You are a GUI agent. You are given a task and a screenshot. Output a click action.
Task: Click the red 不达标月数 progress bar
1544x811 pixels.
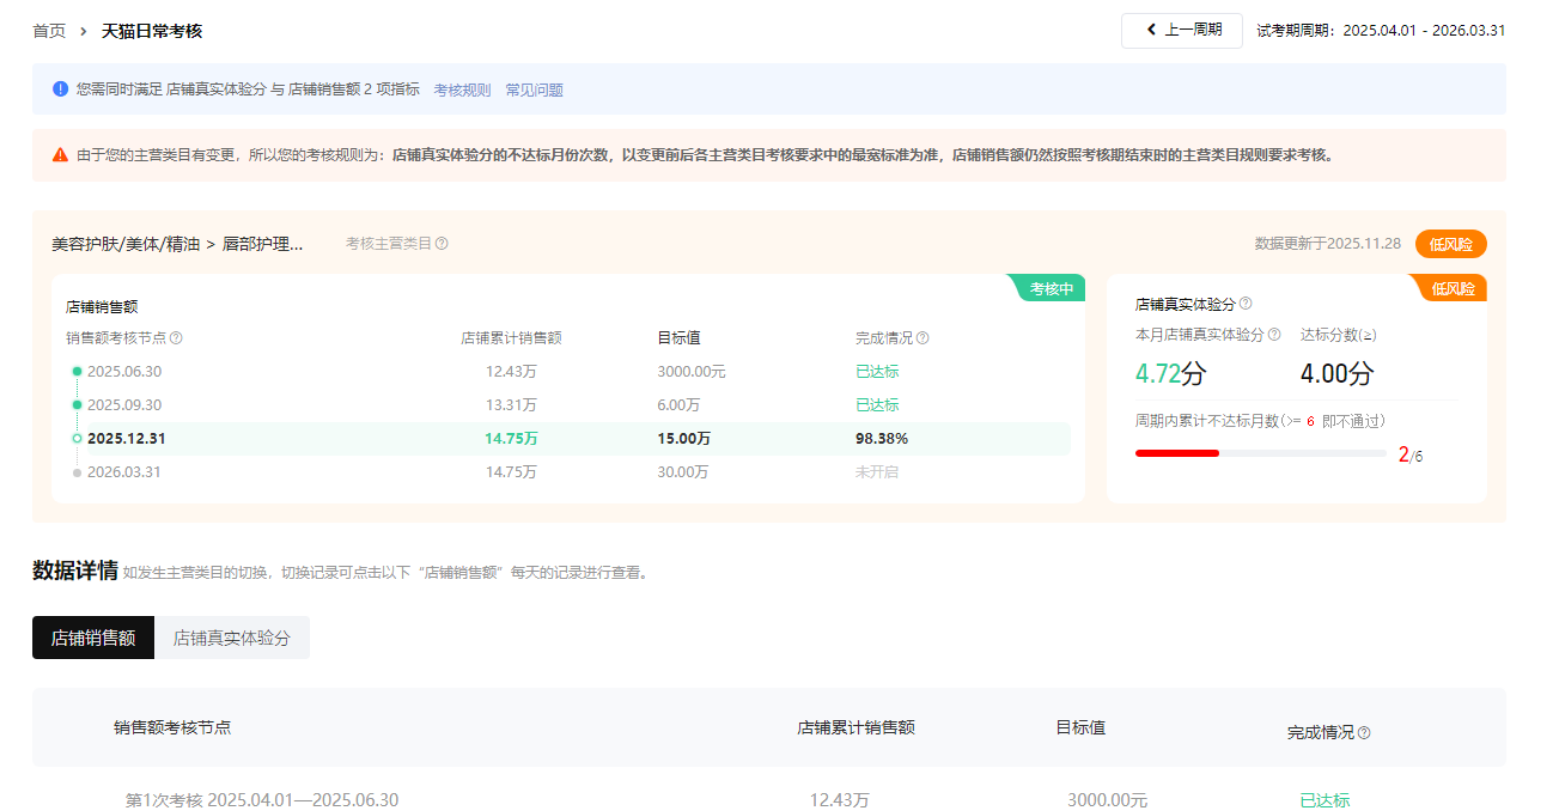pyautogui.click(x=1177, y=454)
